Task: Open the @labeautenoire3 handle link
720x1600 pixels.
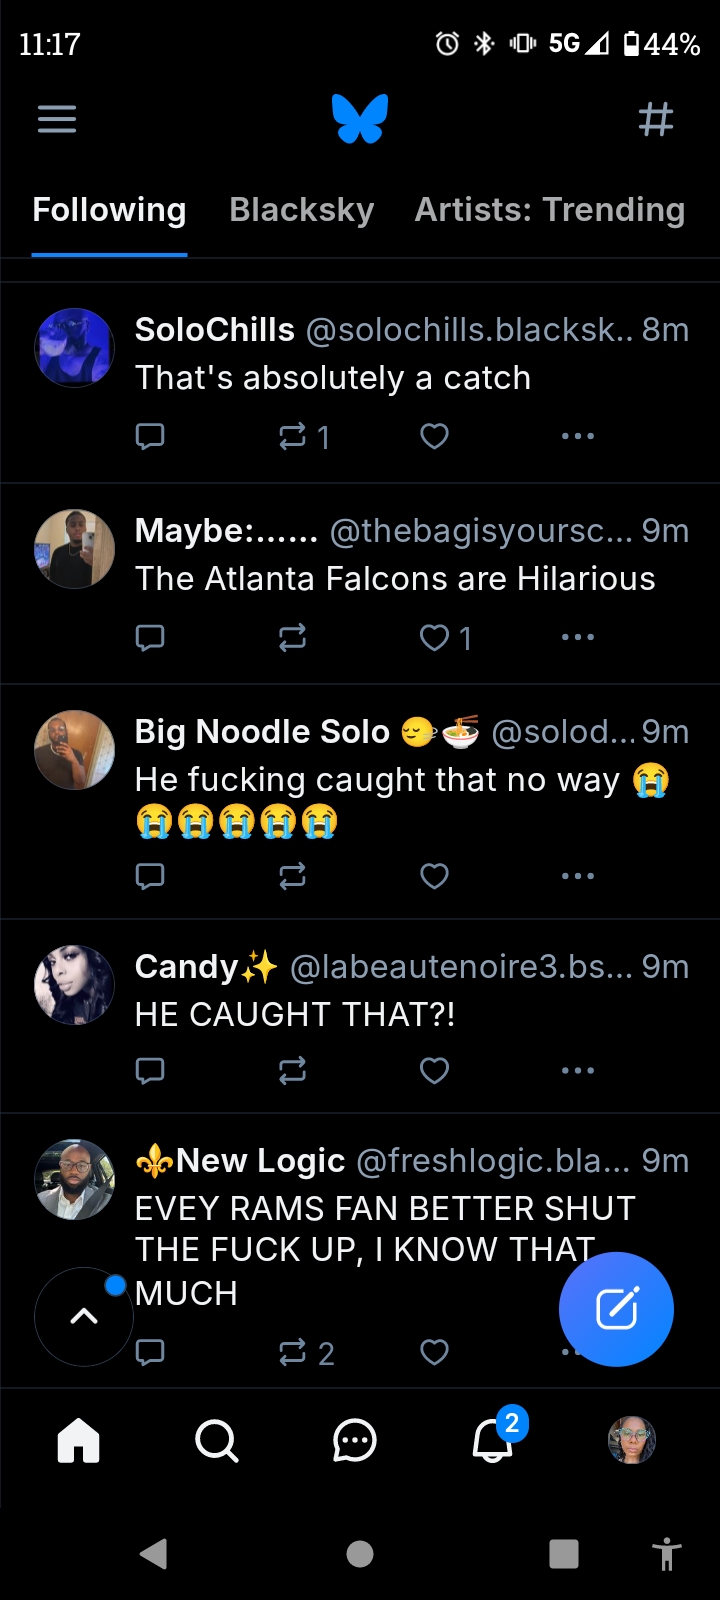Action: pos(460,967)
